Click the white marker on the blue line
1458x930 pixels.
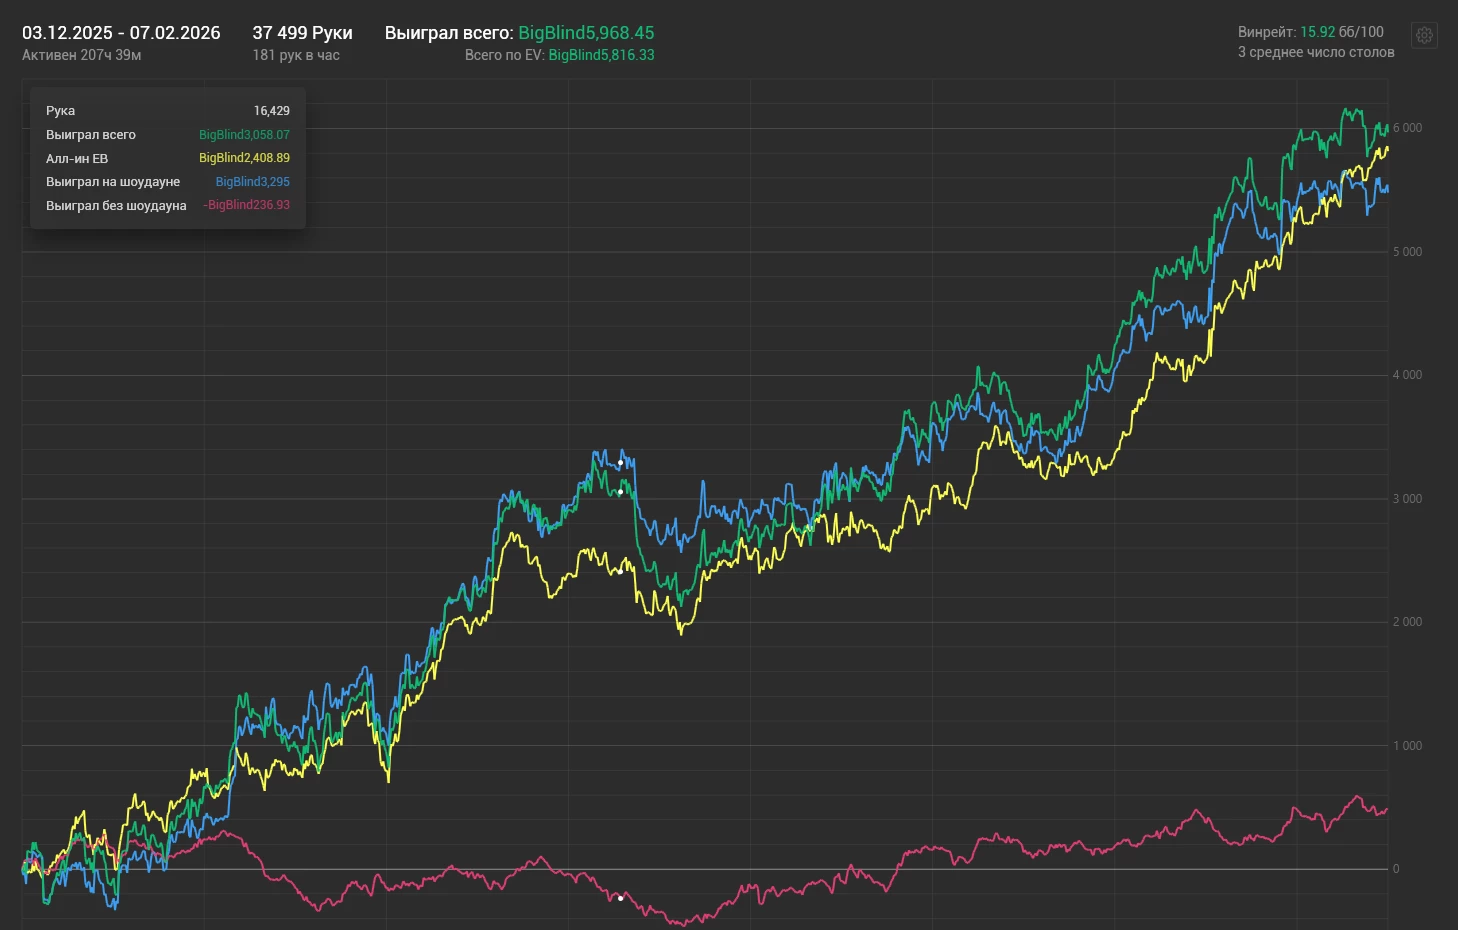[x=620, y=463]
